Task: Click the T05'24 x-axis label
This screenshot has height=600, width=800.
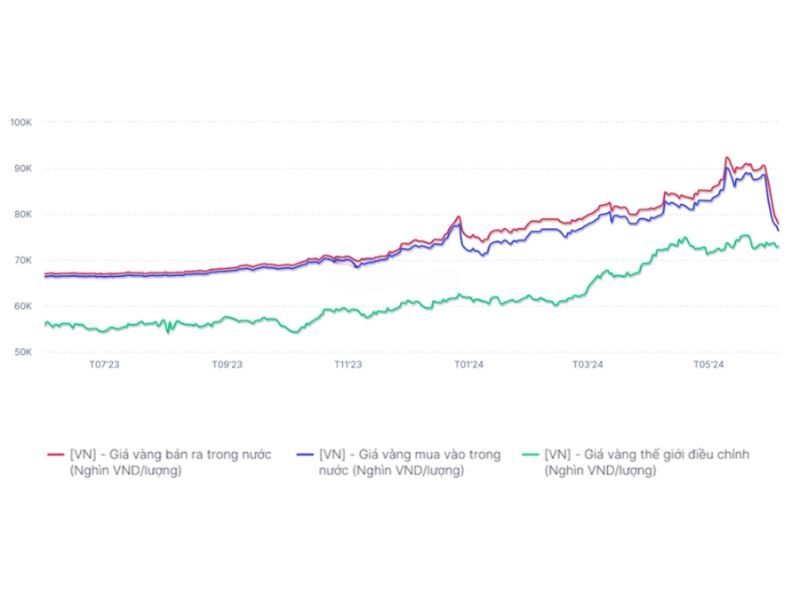Action: (709, 366)
